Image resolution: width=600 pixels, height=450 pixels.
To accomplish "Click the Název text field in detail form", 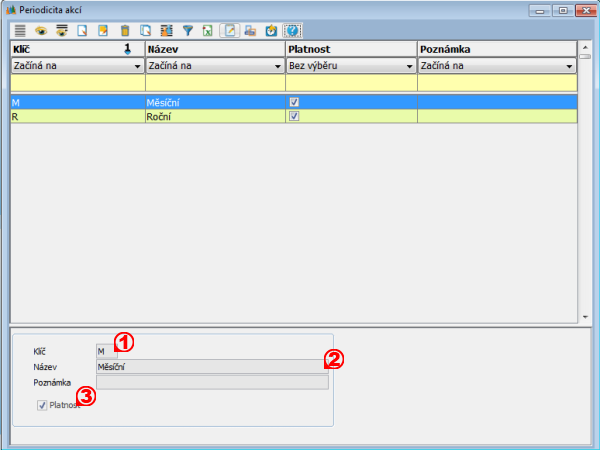I will click(x=211, y=367).
